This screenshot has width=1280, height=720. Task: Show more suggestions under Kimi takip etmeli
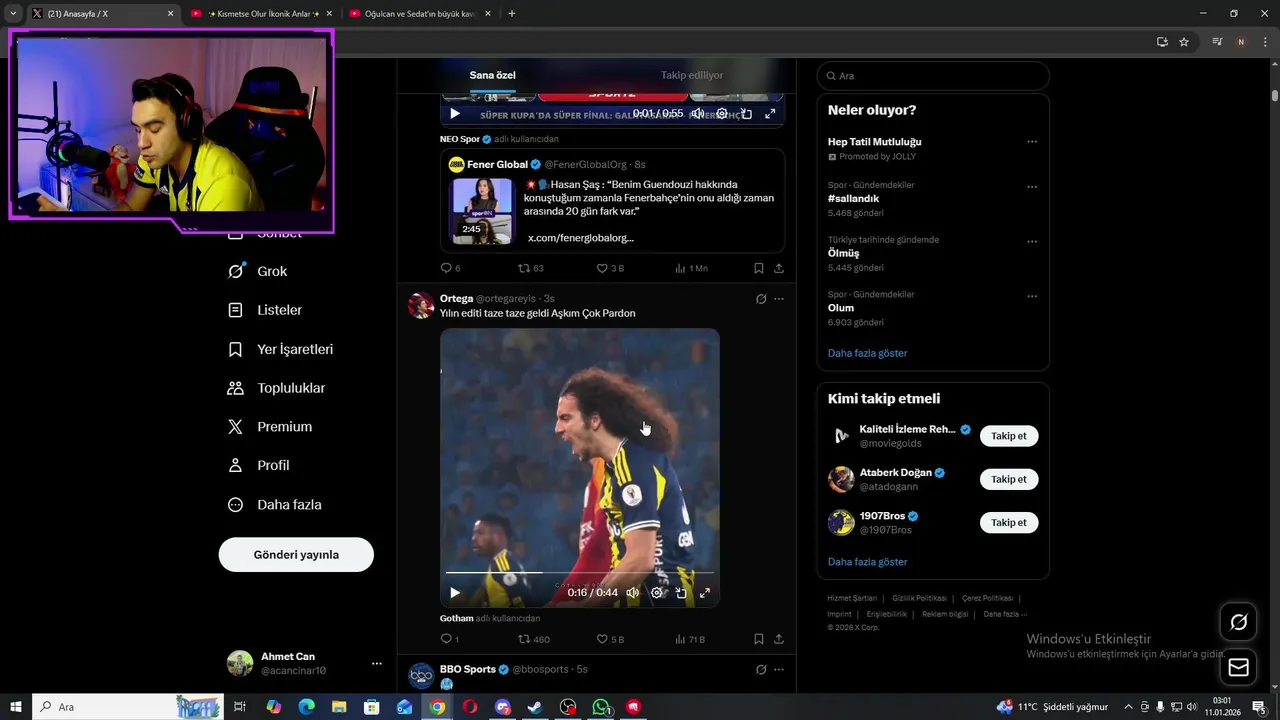tap(867, 562)
